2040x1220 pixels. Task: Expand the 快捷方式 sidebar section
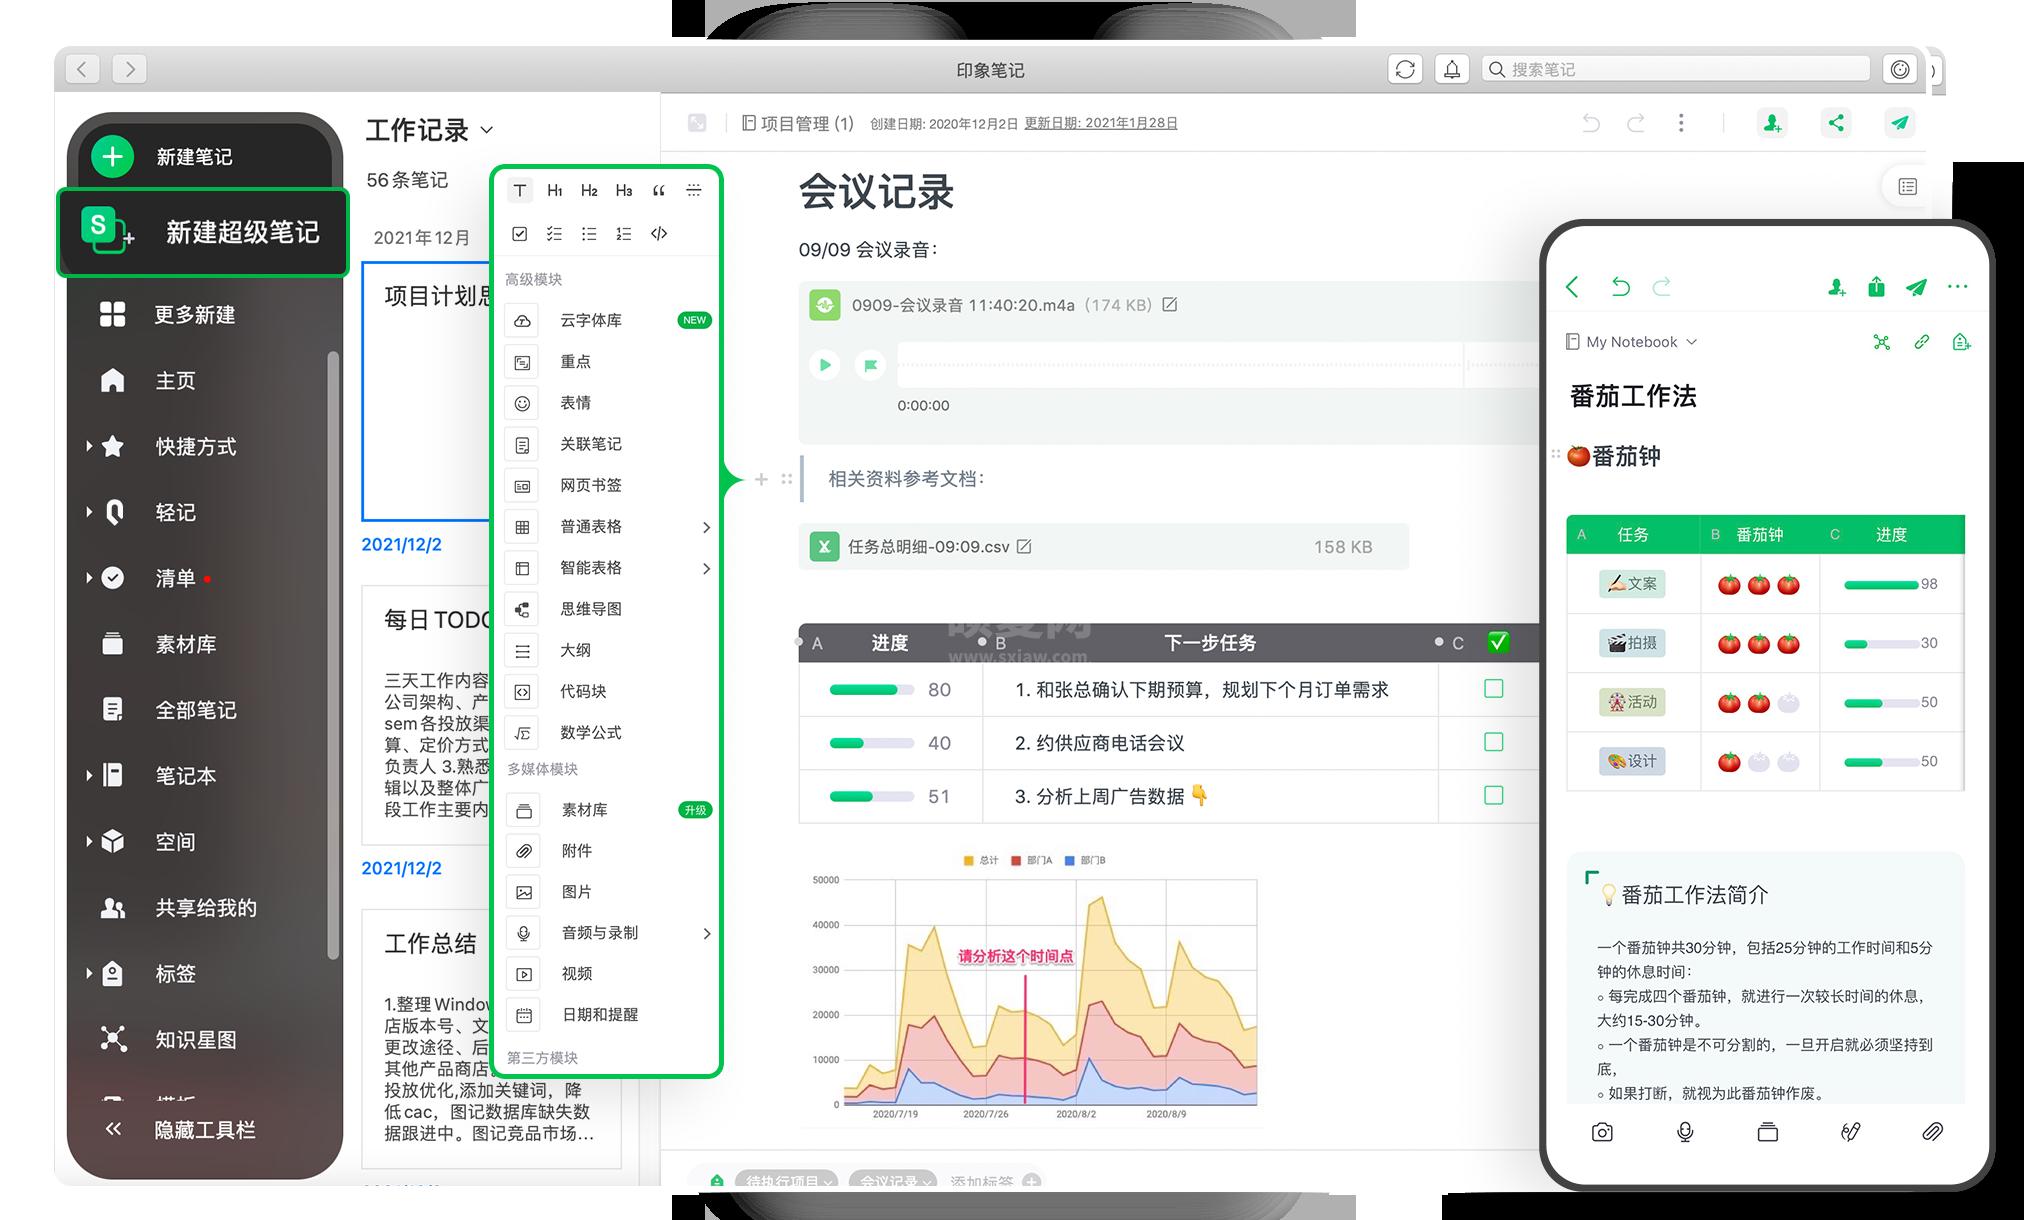coord(89,446)
